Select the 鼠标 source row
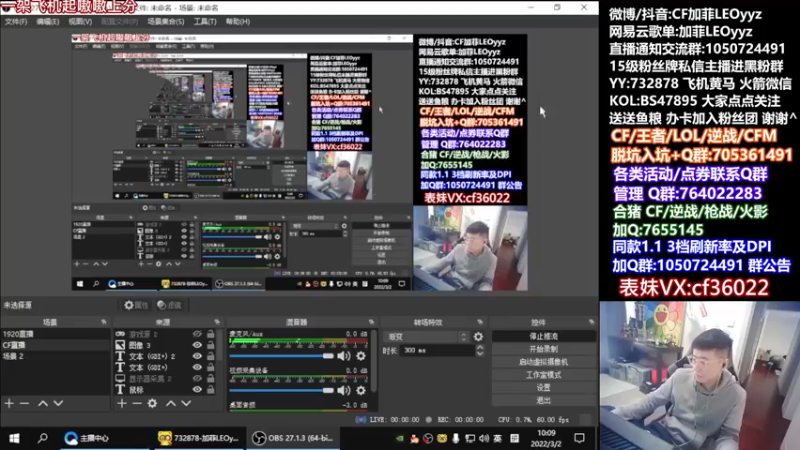Viewport: 800px width, 450px height. click(x=165, y=390)
